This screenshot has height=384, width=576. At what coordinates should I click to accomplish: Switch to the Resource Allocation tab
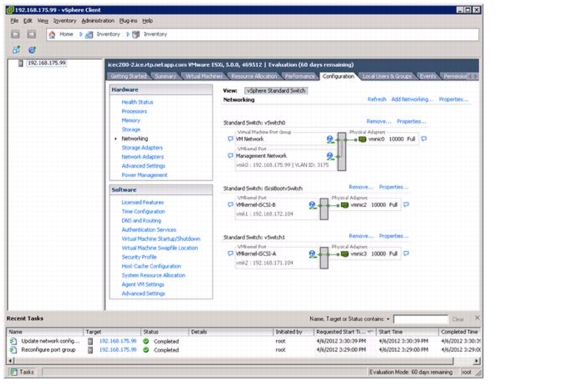[254, 76]
